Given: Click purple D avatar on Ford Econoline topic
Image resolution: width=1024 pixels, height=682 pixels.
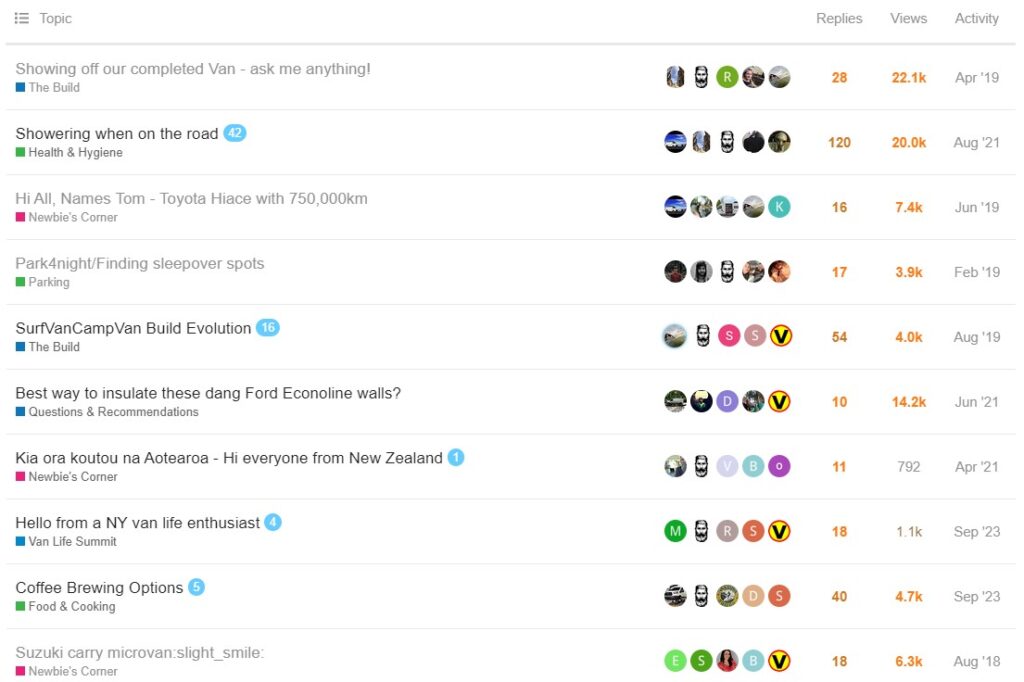Looking at the screenshot, I should pos(727,401).
